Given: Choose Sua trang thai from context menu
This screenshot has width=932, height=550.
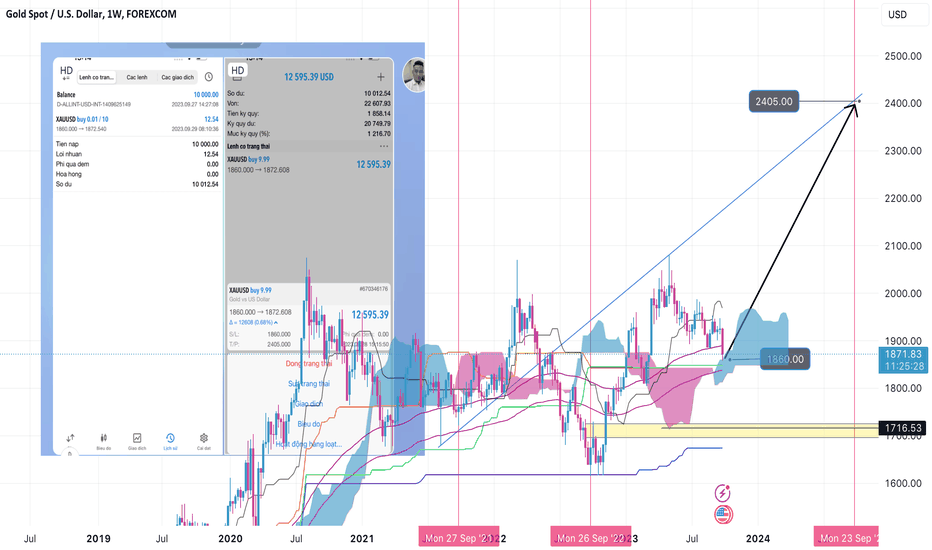Looking at the screenshot, I should (308, 384).
